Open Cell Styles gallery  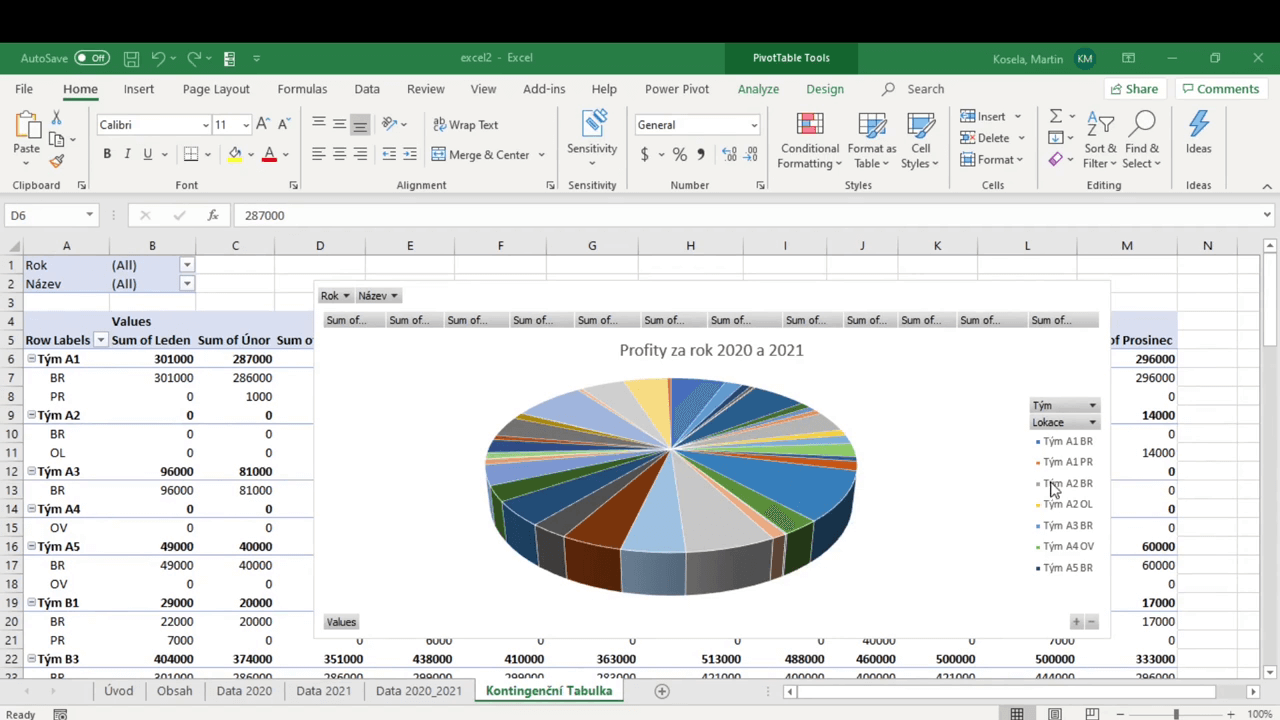coord(919,140)
